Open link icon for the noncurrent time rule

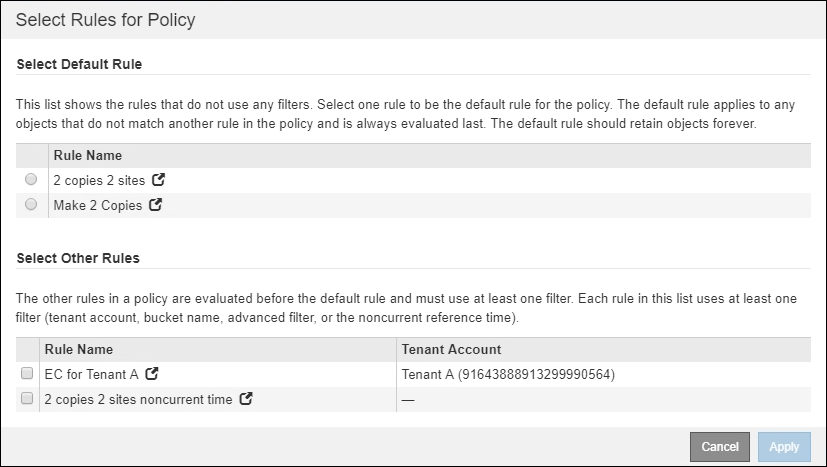(246, 399)
